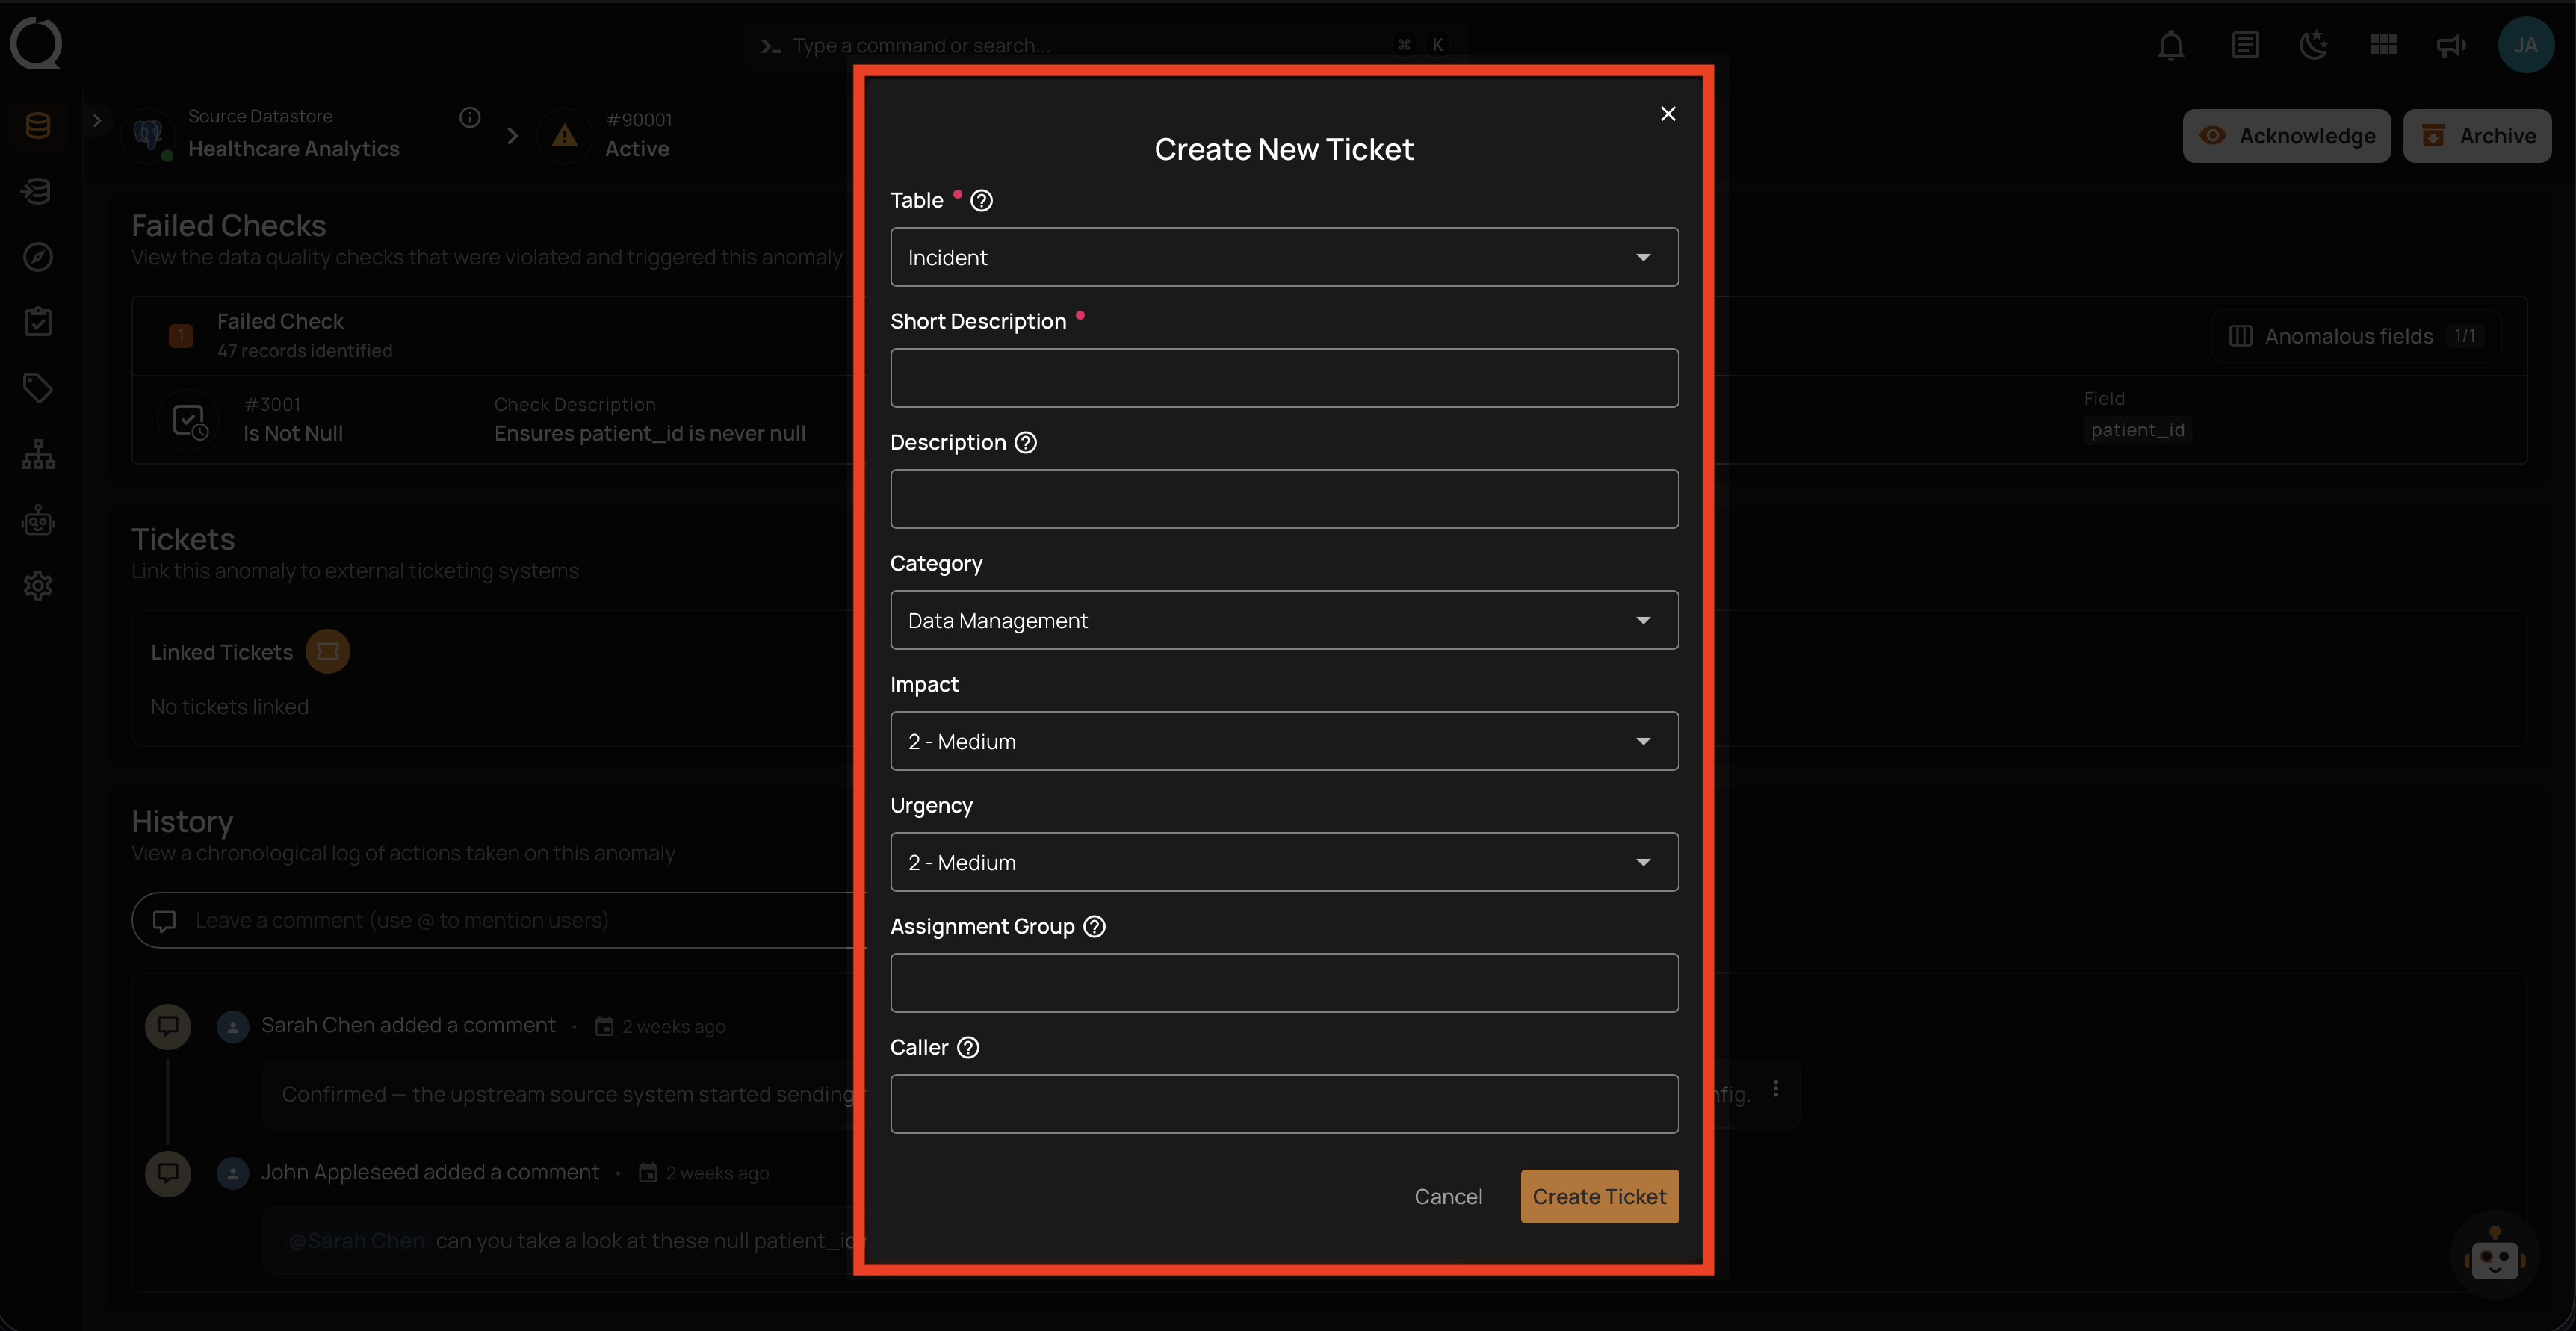Open the JA user avatar menu
This screenshot has width=2576, height=1331.
2526,45
